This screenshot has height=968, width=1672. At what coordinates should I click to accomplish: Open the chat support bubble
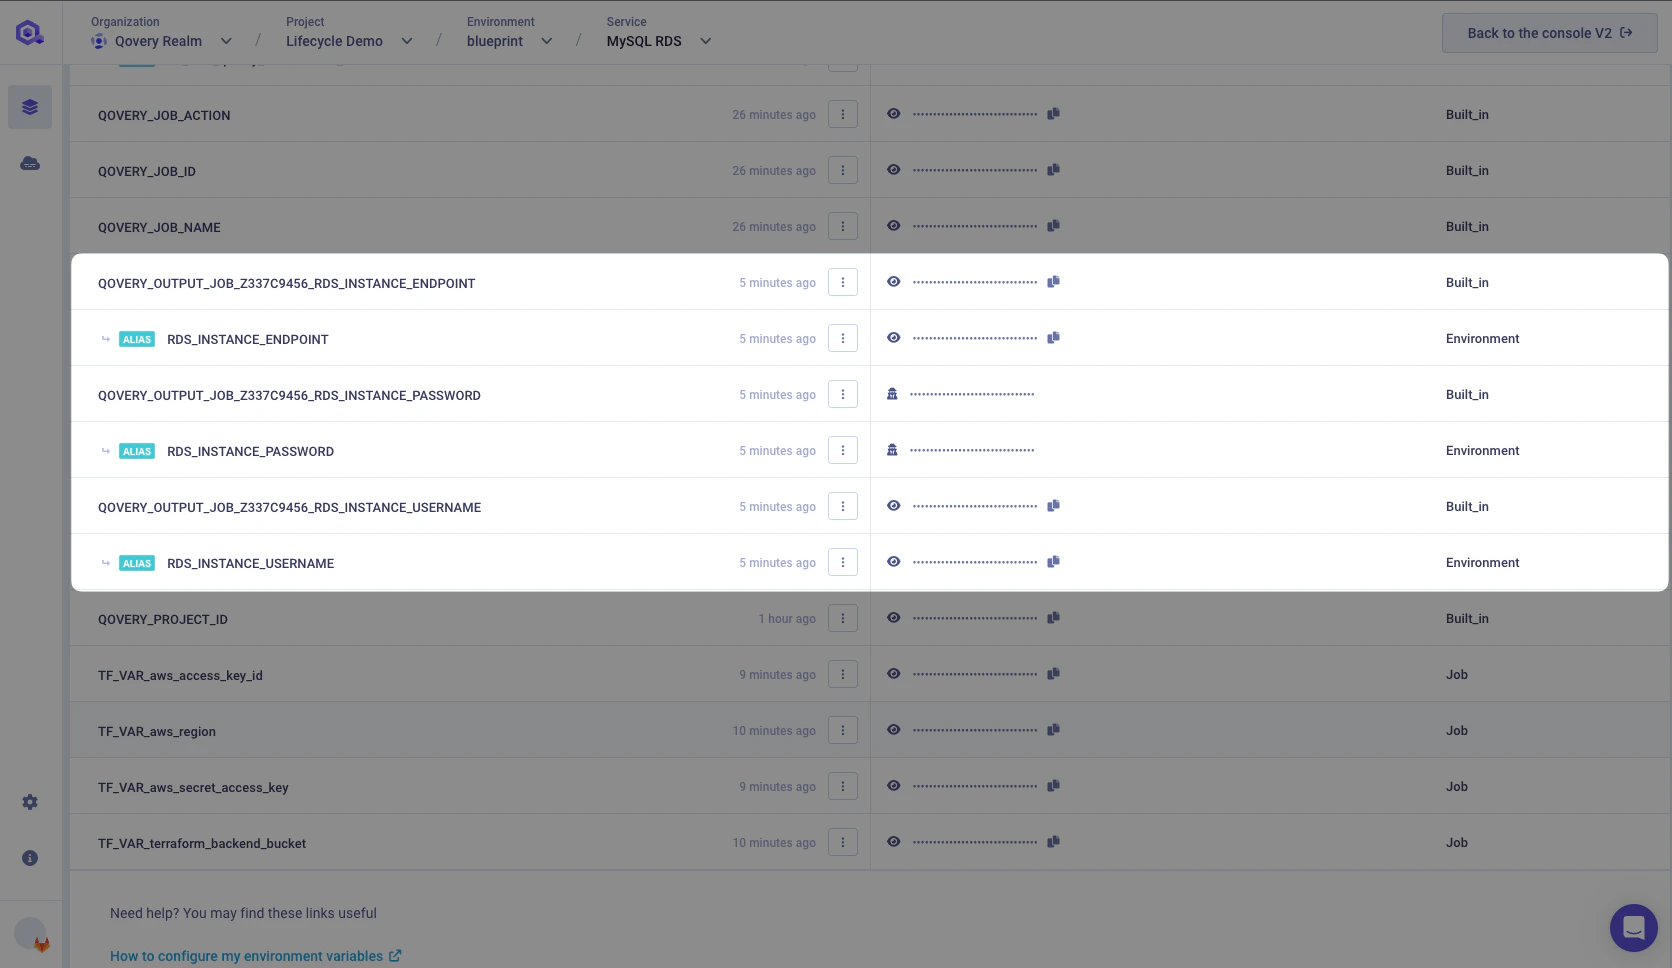point(1634,928)
